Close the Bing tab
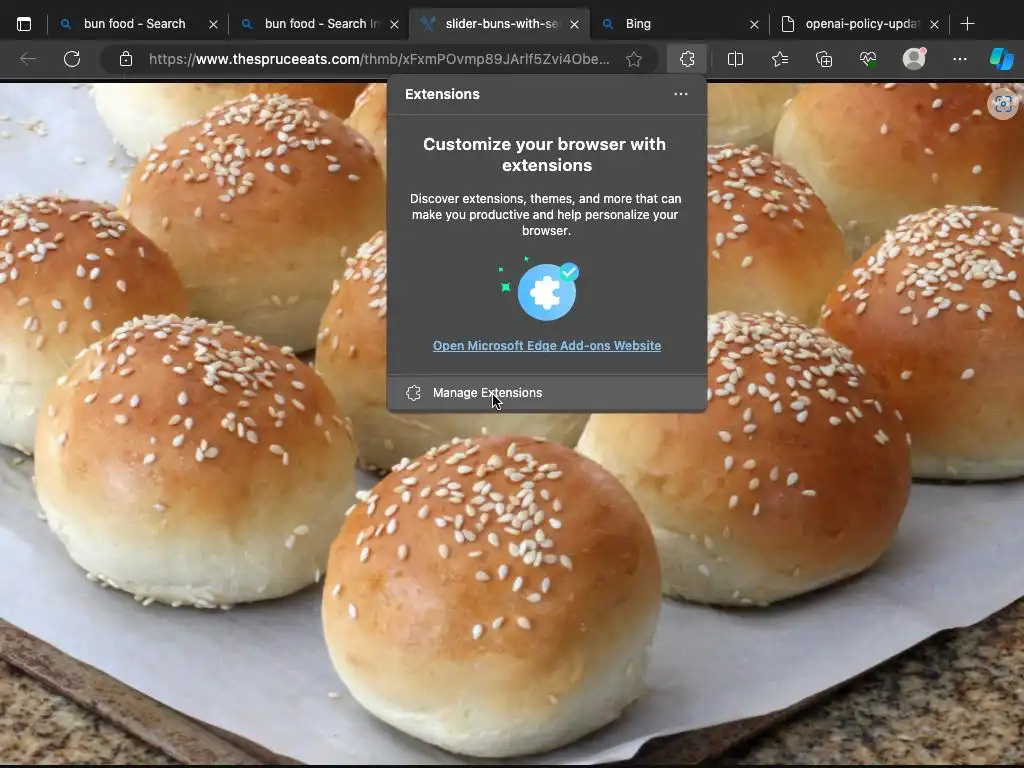 coord(754,25)
